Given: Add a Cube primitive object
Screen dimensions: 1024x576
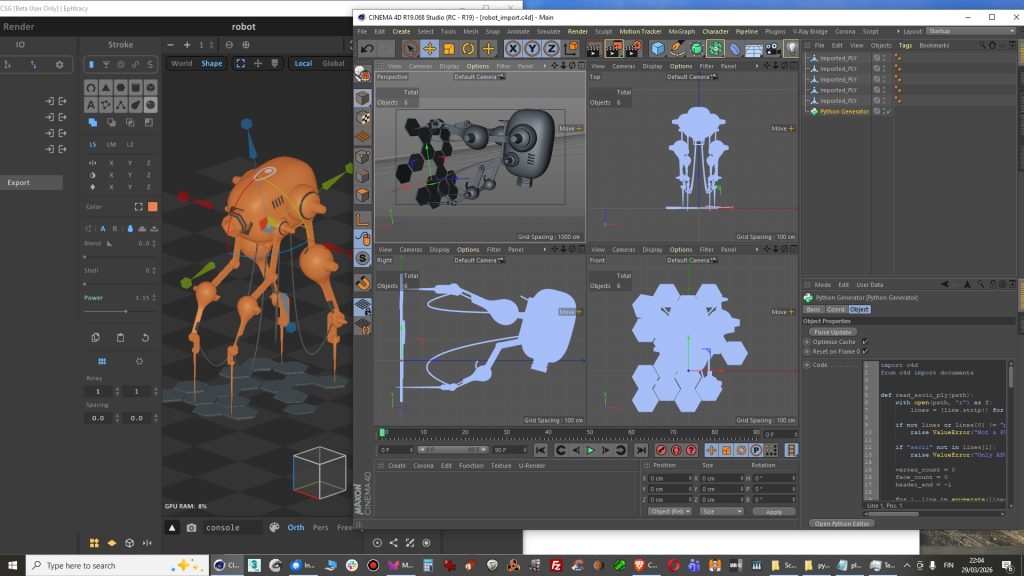Looking at the screenshot, I should point(657,48).
